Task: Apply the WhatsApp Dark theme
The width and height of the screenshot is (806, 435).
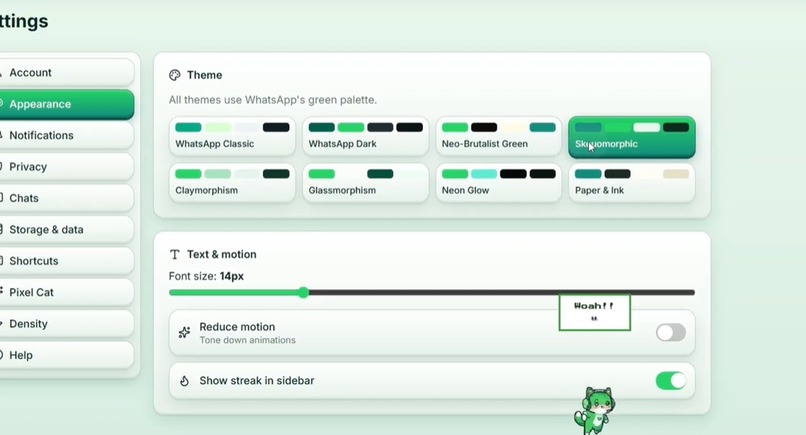Action: coord(365,136)
